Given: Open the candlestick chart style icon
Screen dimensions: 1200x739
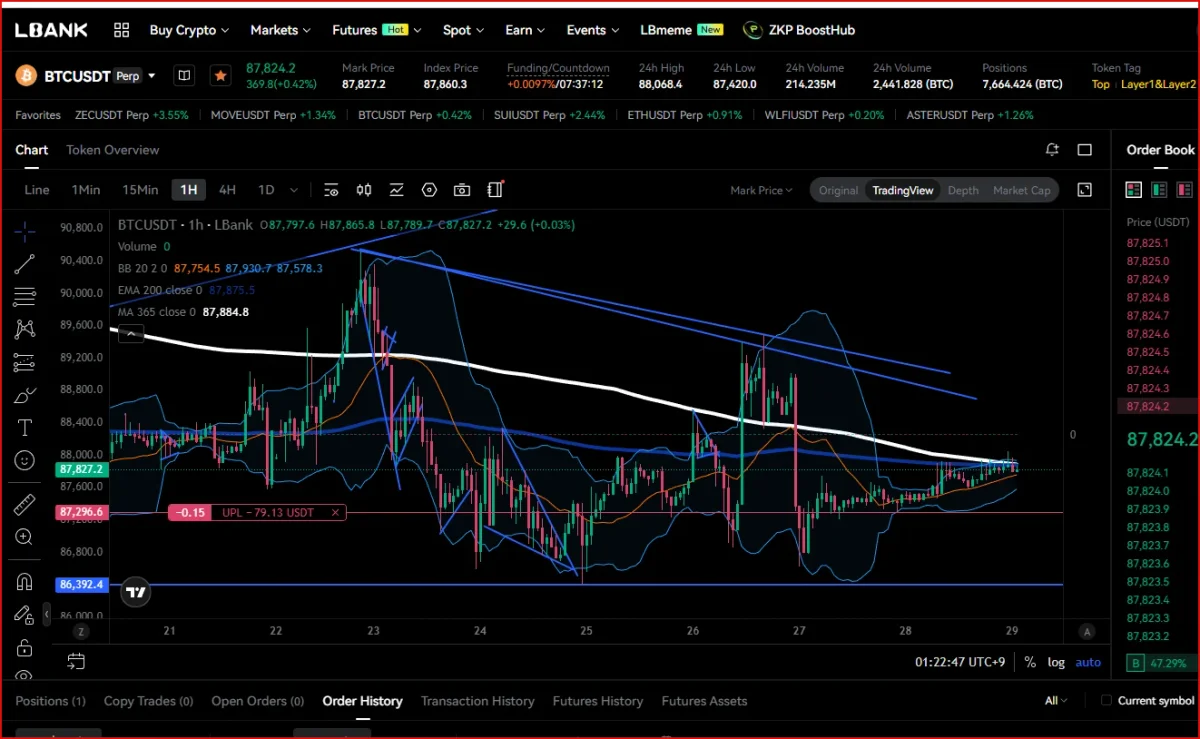Looking at the screenshot, I should [x=364, y=190].
